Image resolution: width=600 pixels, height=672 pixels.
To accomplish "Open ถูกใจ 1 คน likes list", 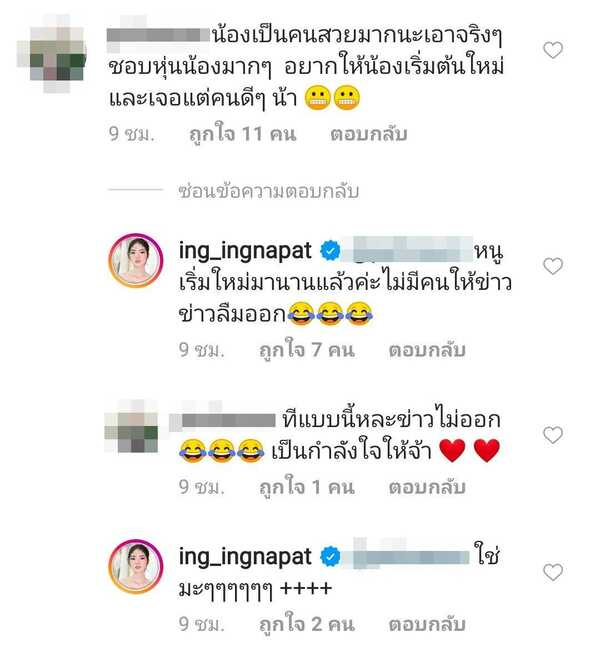I will point(307,487).
